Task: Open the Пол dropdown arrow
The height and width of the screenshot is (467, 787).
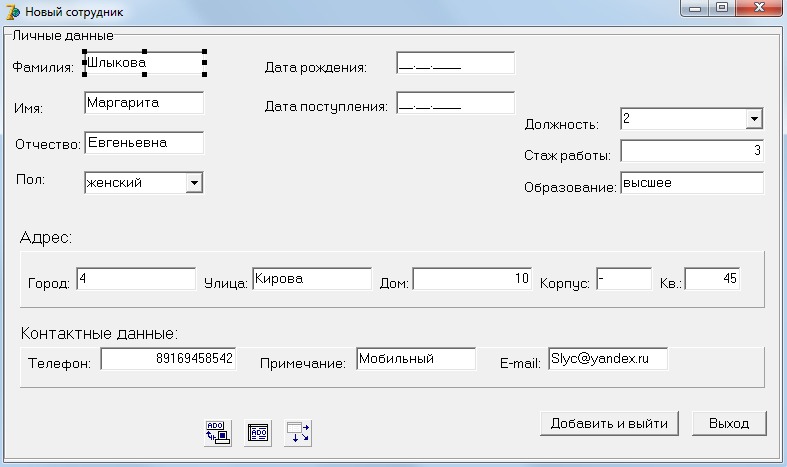Action: point(194,183)
